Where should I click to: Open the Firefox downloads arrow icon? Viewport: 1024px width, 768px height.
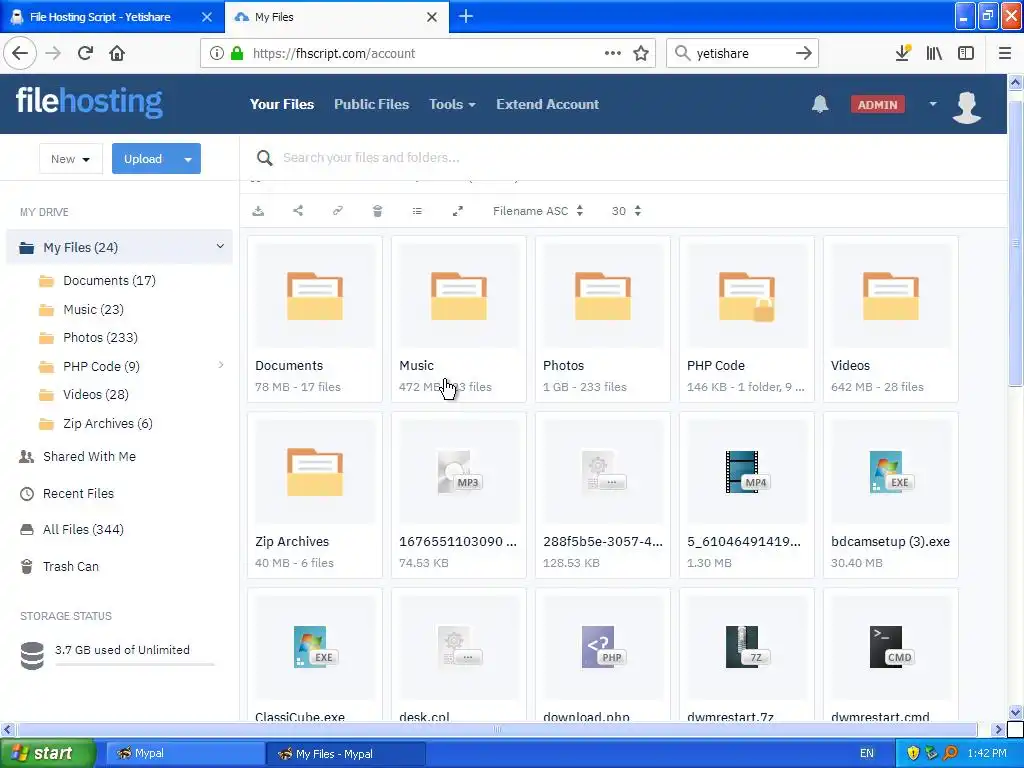[x=903, y=53]
